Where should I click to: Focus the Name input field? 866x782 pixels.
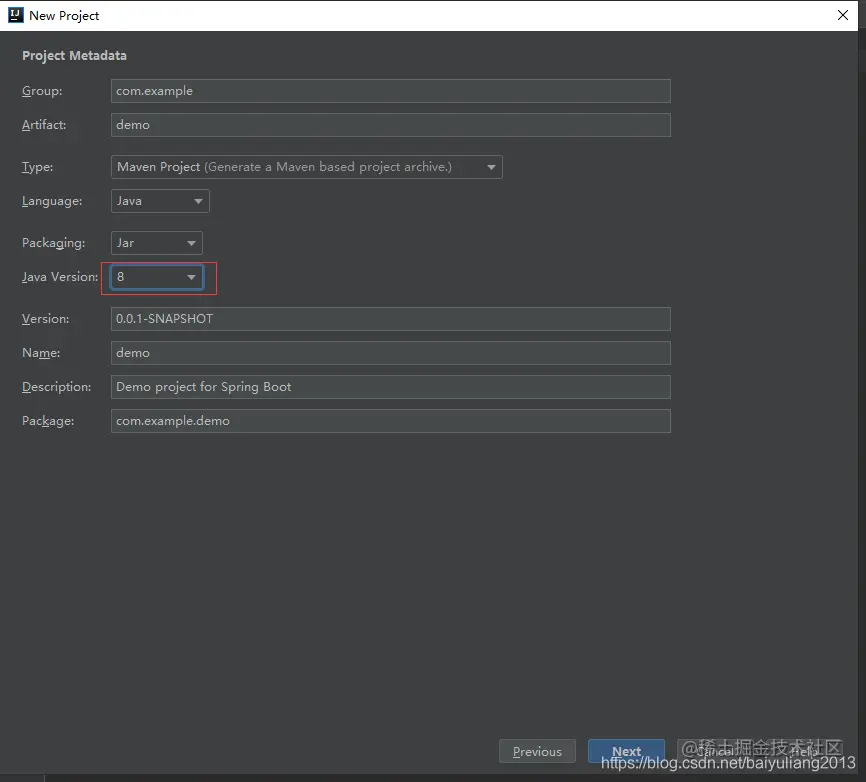tap(390, 353)
